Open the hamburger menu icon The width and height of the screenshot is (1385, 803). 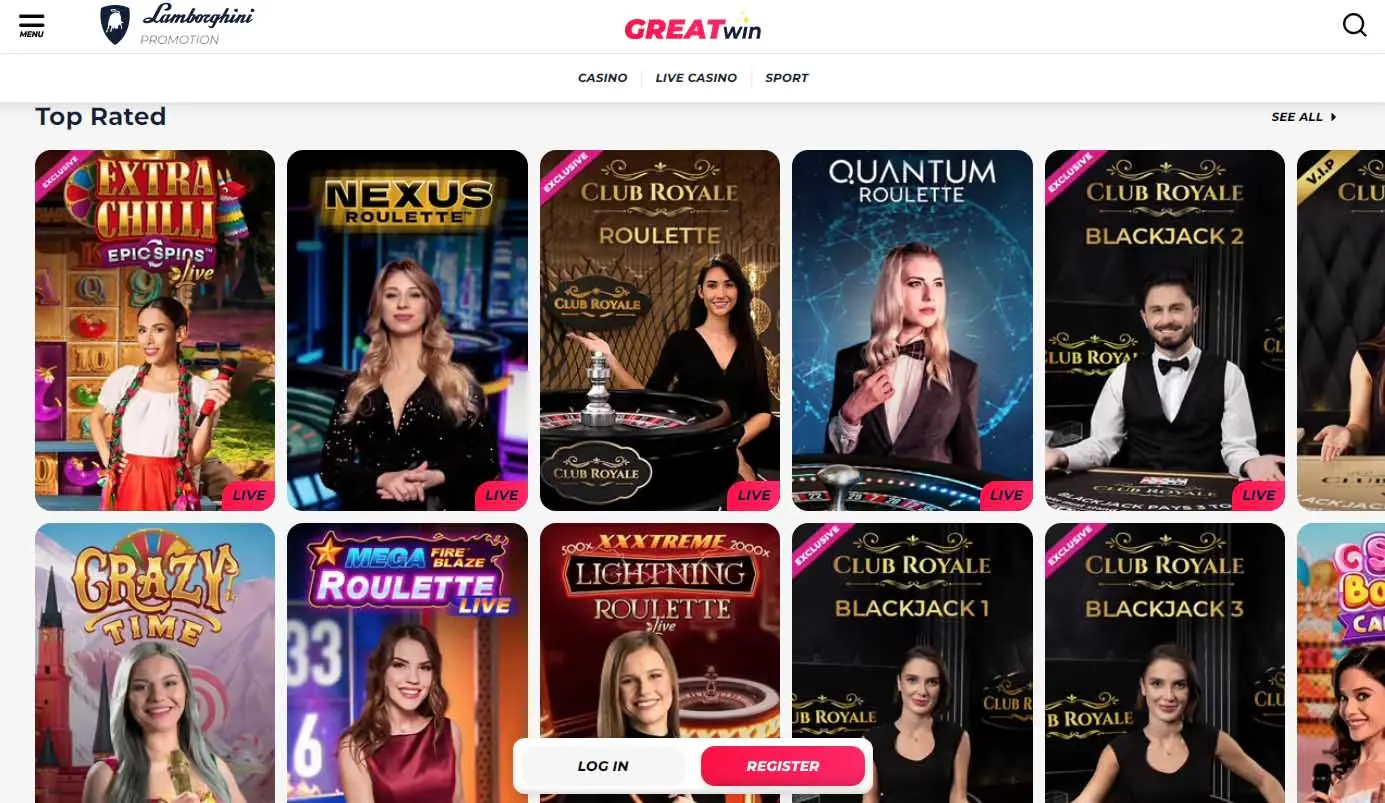(x=31, y=25)
